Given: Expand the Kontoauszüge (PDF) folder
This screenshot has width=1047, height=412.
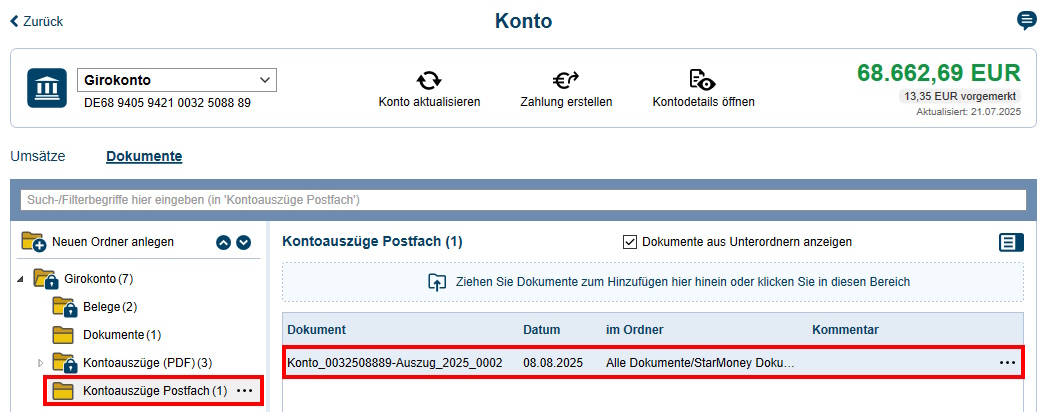Looking at the screenshot, I should 41,362.
